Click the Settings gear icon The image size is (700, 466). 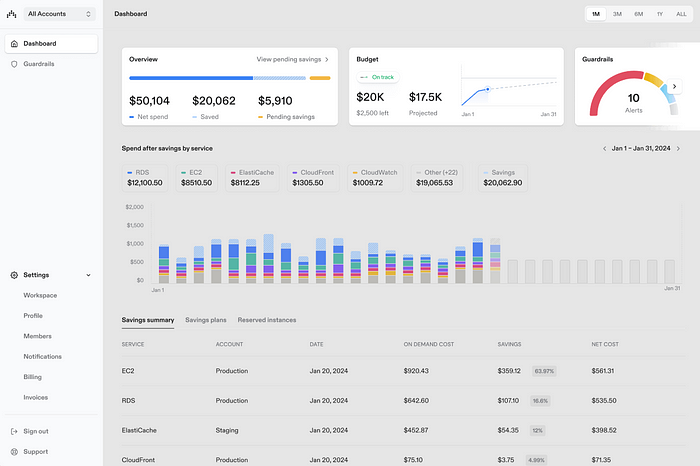14,275
